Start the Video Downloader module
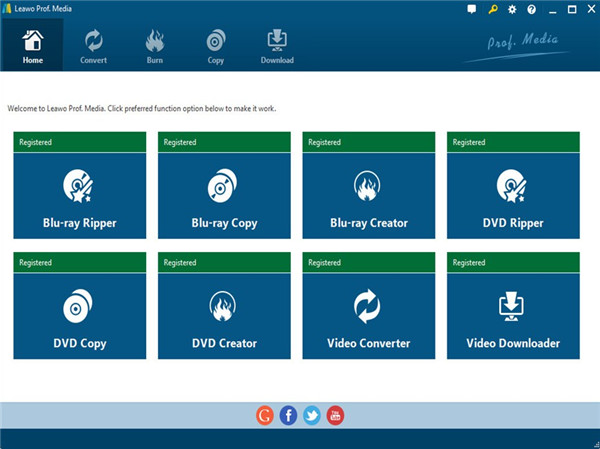Viewport: 600px width, 449px height. [513, 315]
